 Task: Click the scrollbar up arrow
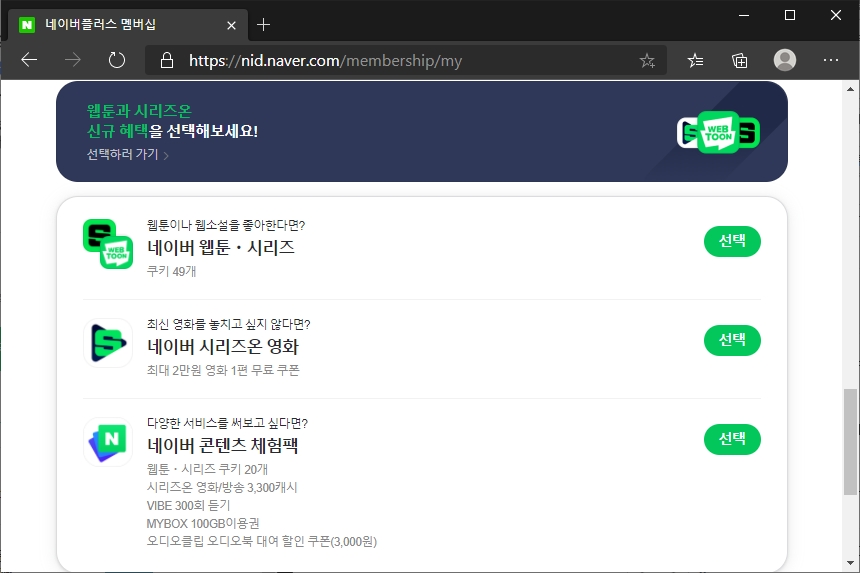[850, 89]
